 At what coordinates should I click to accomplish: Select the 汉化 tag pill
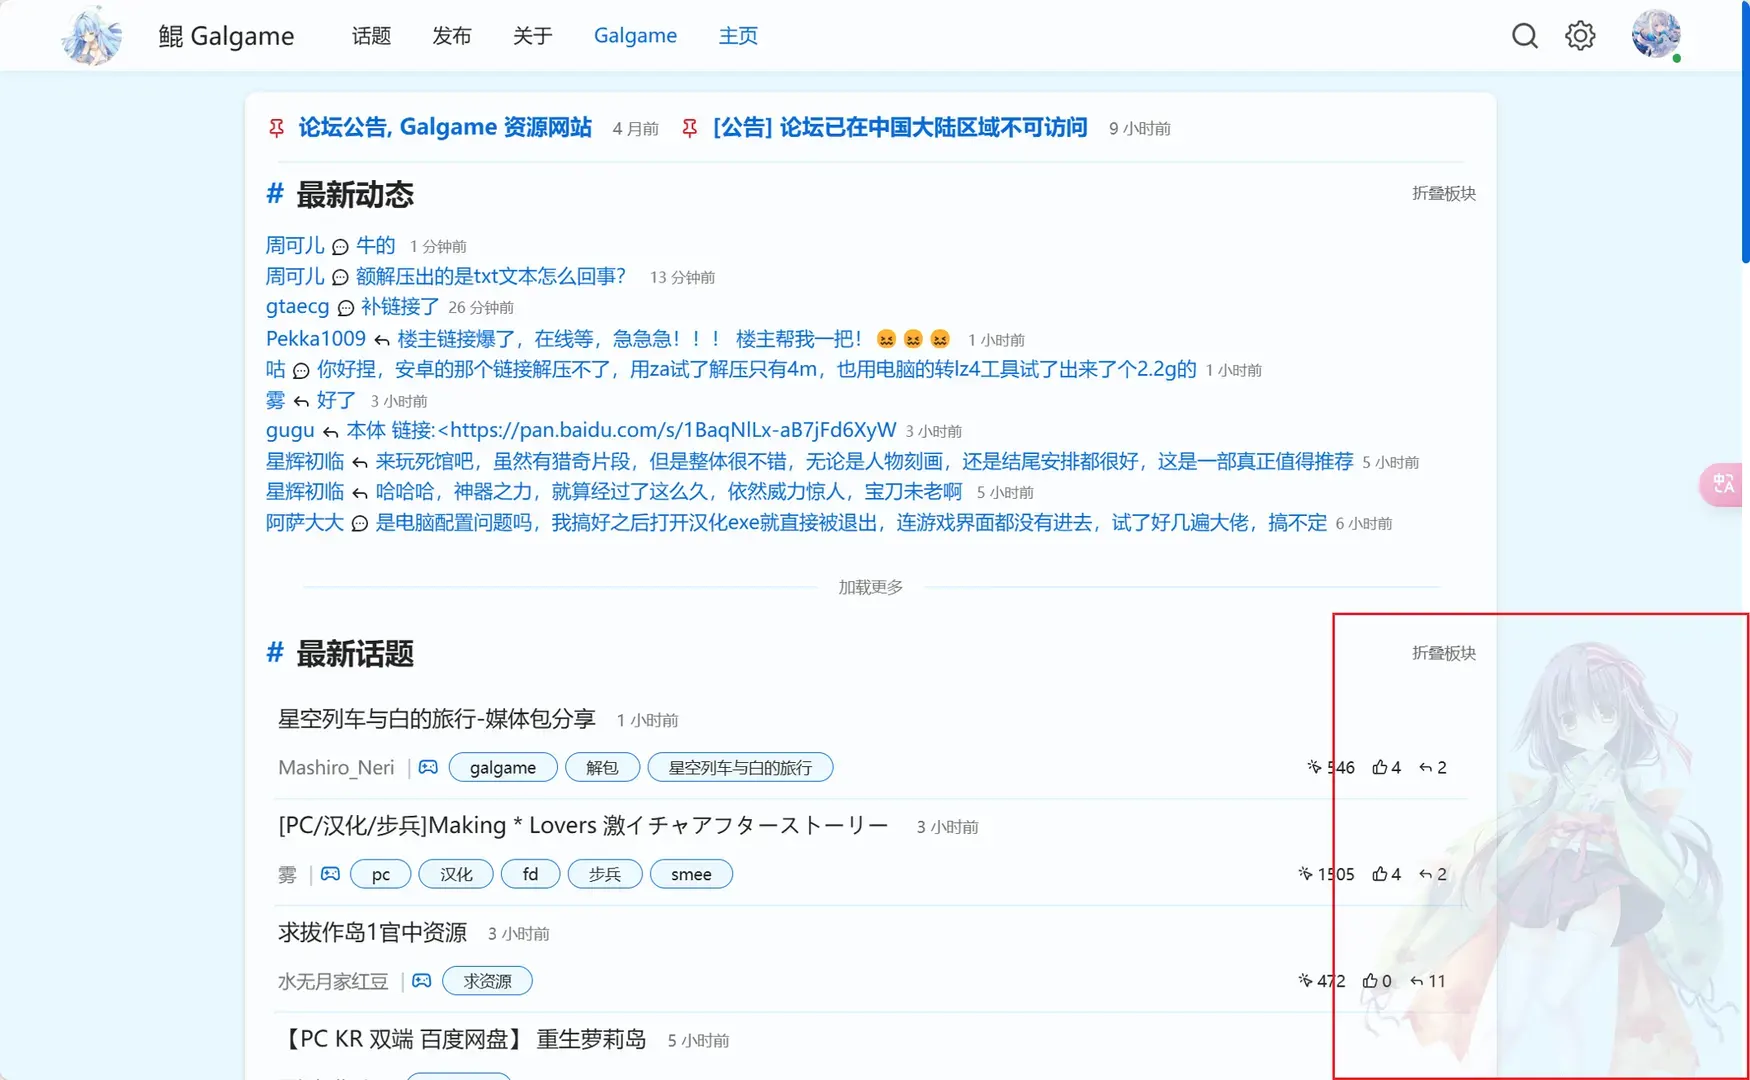tap(456, 874)
